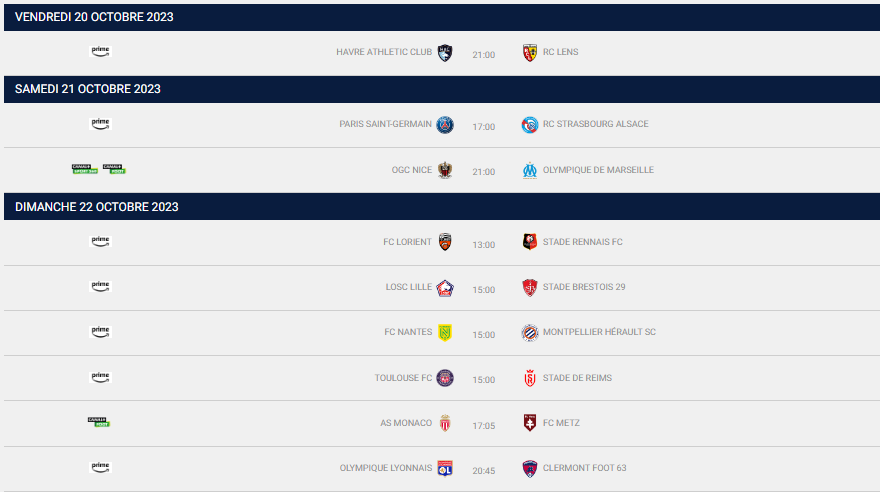Click the Prime Video logo for Havre match
Screen dimensions: 880x492
point(100,51)
